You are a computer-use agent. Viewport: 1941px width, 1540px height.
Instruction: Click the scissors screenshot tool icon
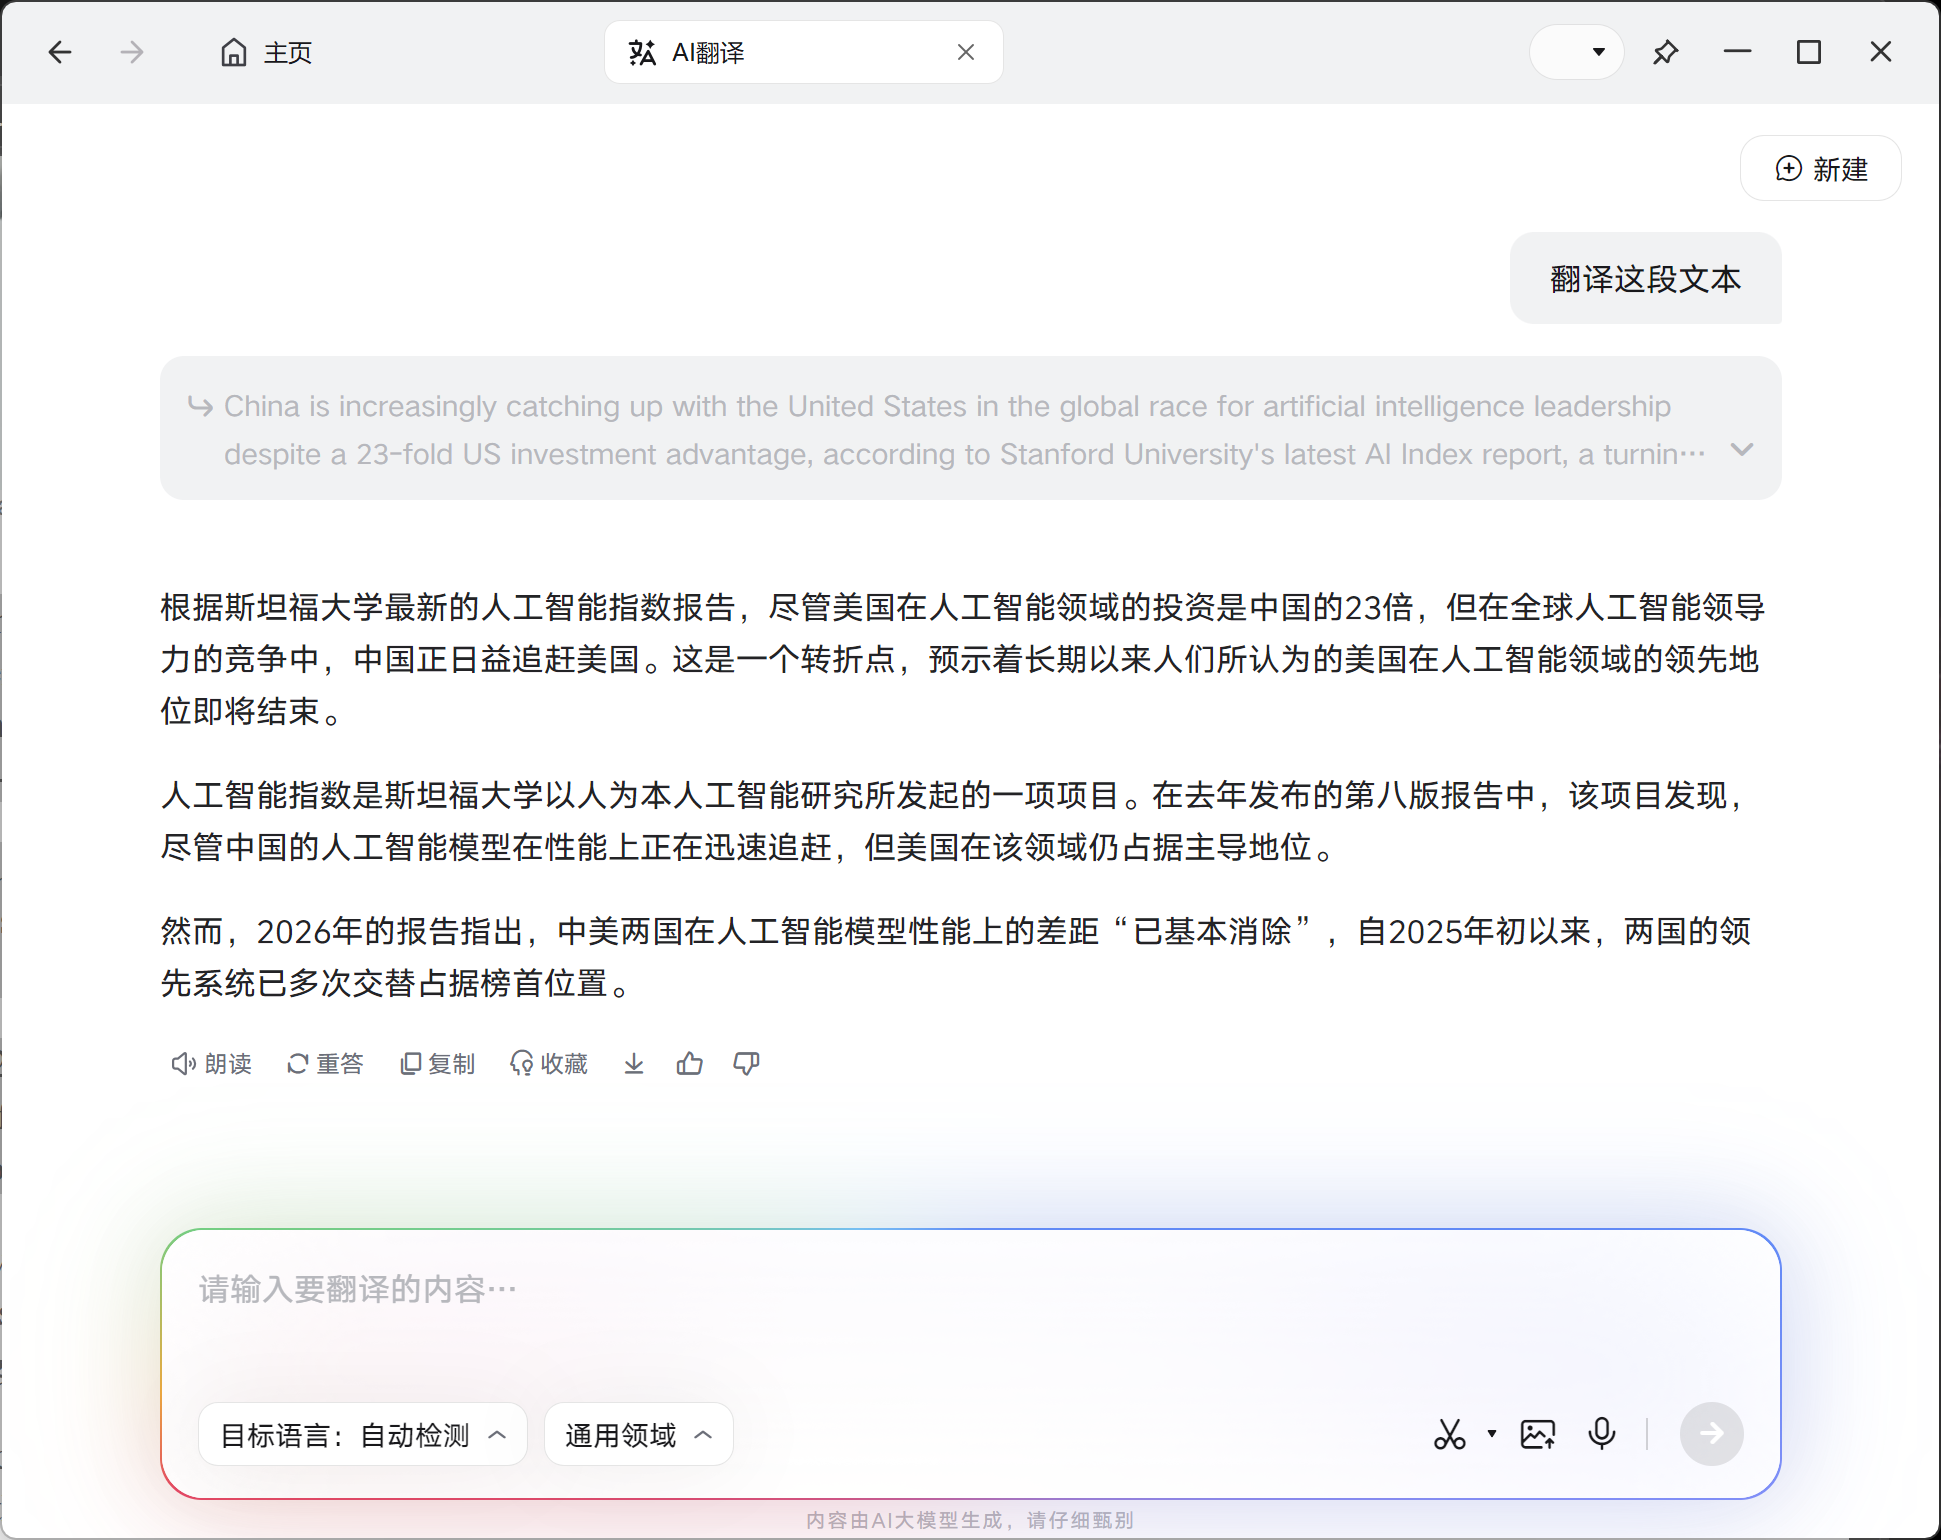tap(1449, 1434)
